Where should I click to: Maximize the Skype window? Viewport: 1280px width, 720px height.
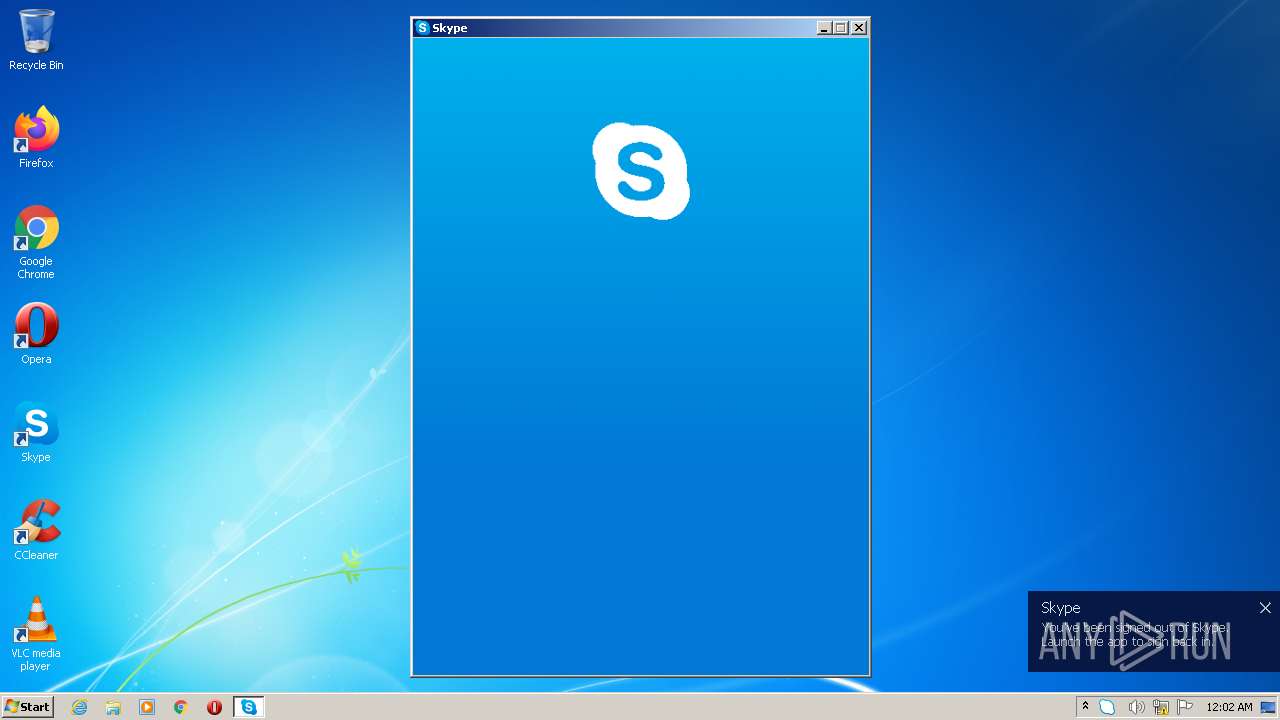[x=841, y=28]
